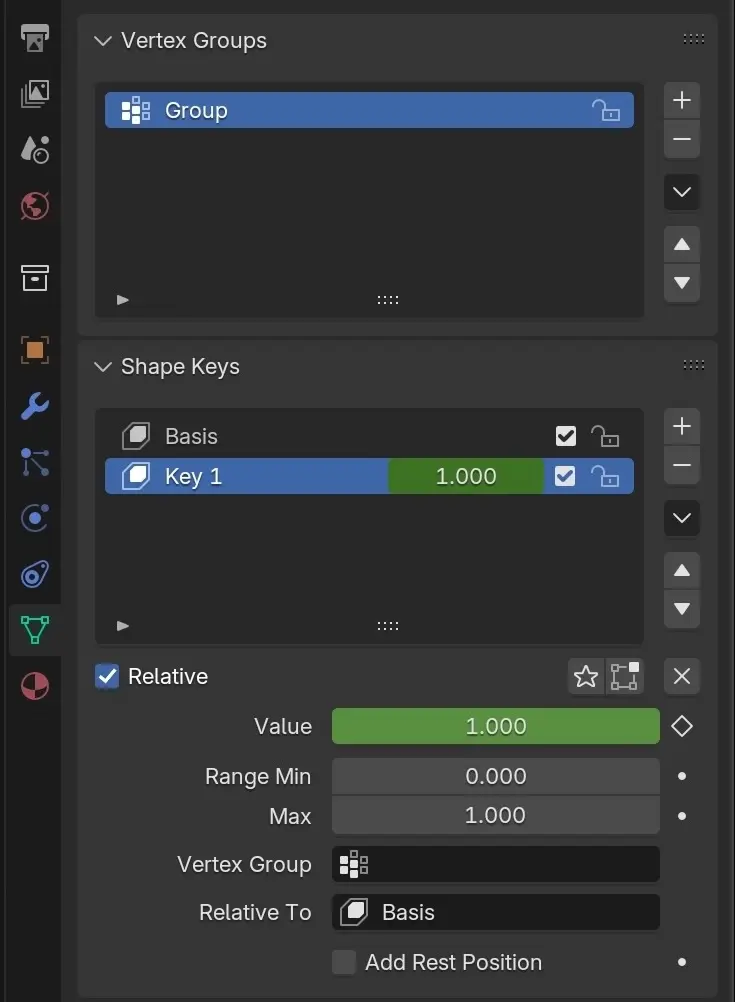Click the shape key Value slider

pyautogui.click(x=495, y=727)
